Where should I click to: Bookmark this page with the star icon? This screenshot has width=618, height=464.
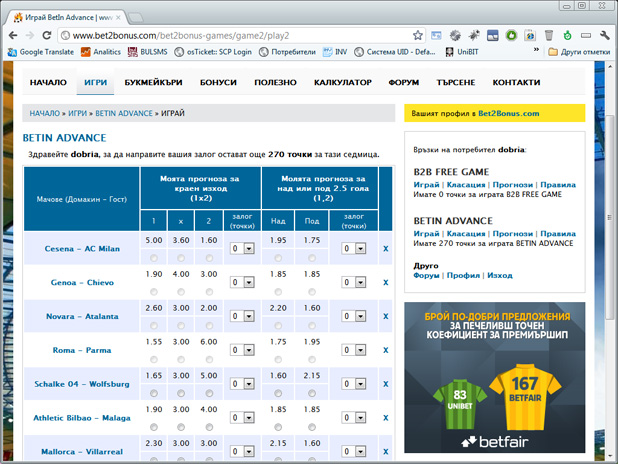pyautogui.click(x=417, y=35)
